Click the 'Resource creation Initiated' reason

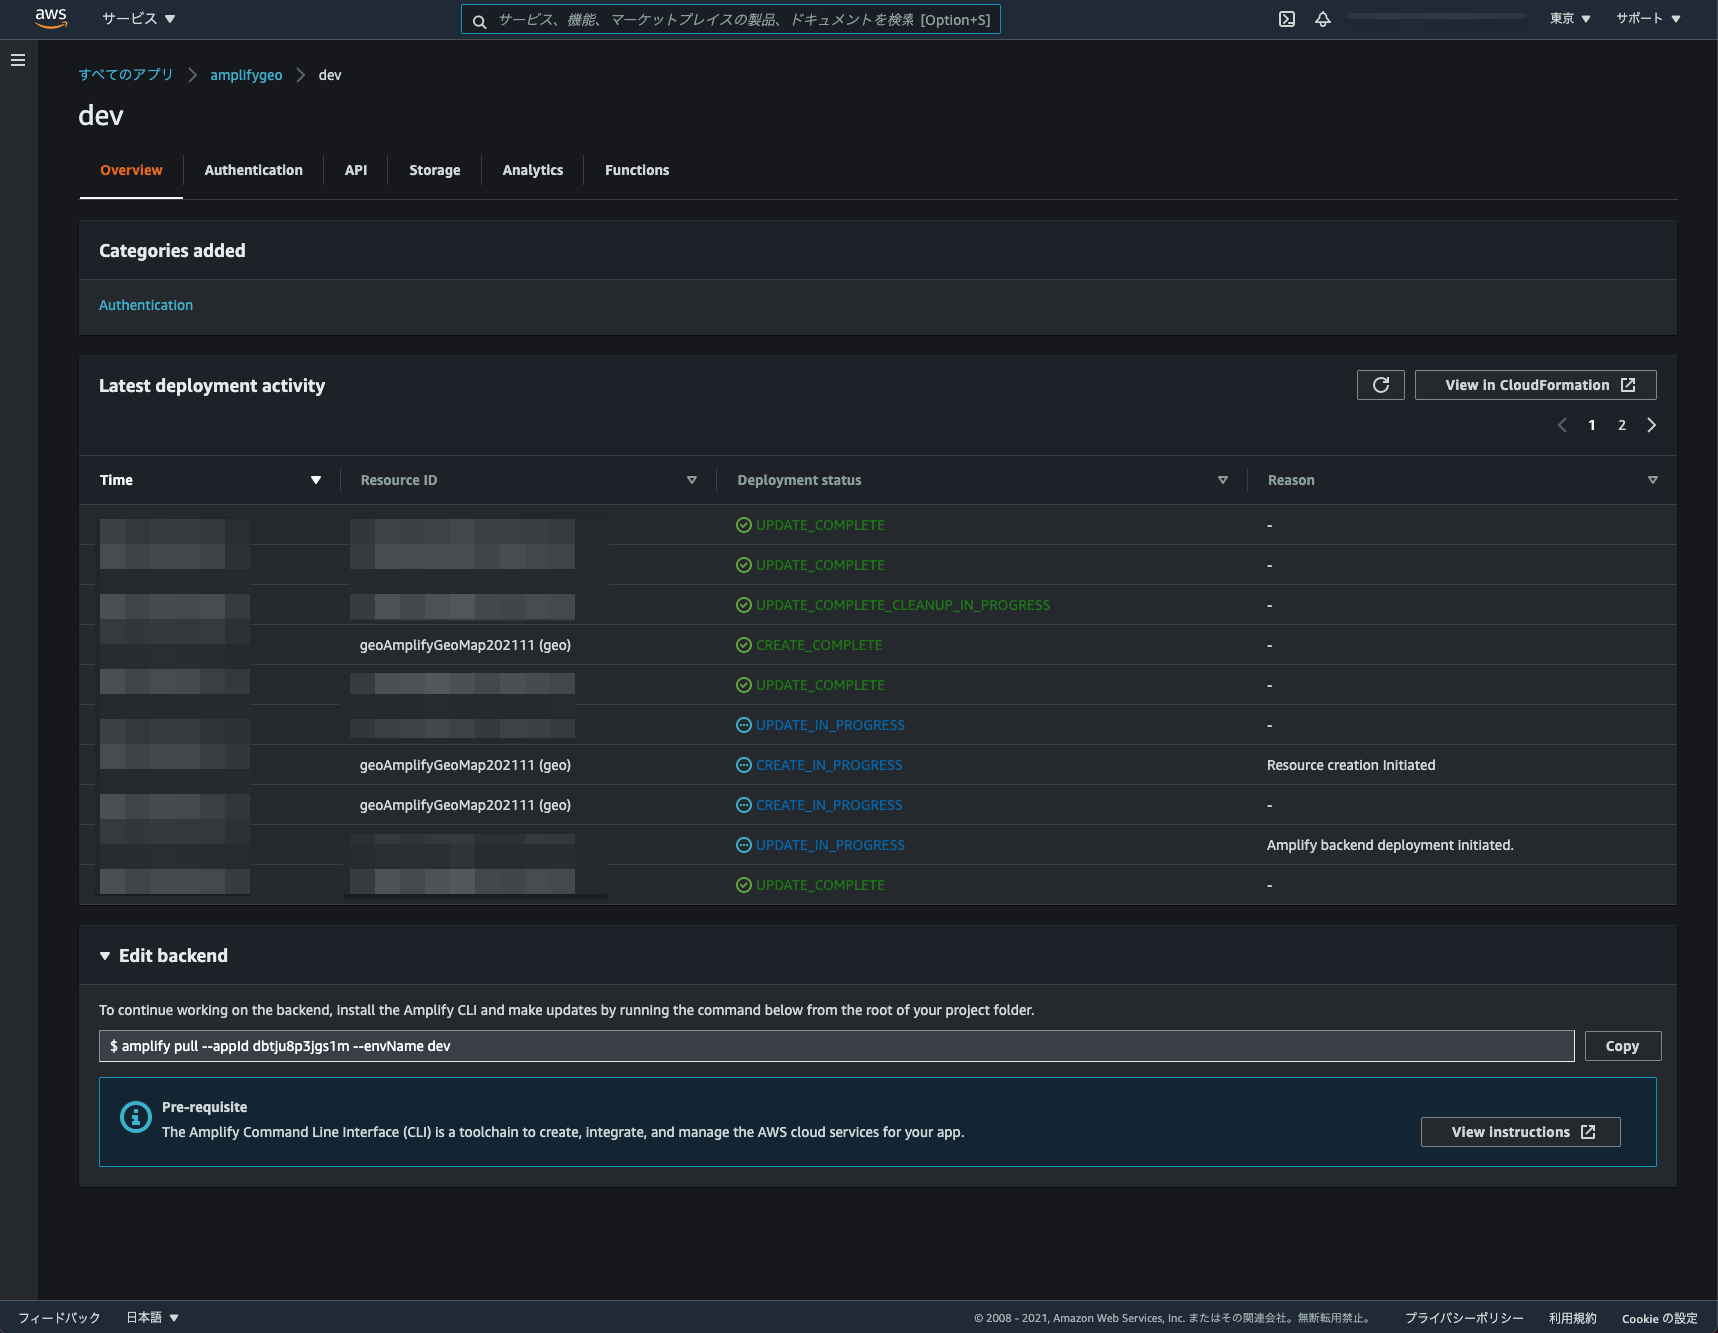click(1351, 765)
